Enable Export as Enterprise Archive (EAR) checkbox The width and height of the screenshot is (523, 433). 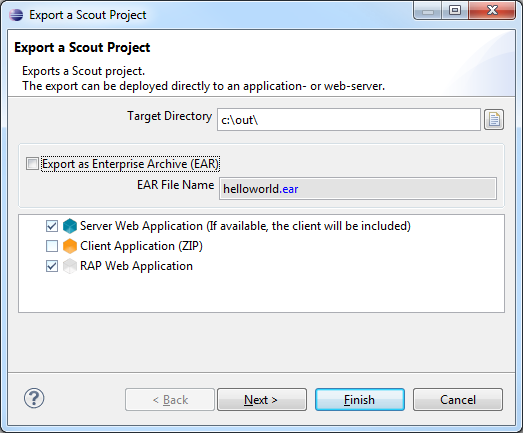pyautogui.click(x=32, y=163)
